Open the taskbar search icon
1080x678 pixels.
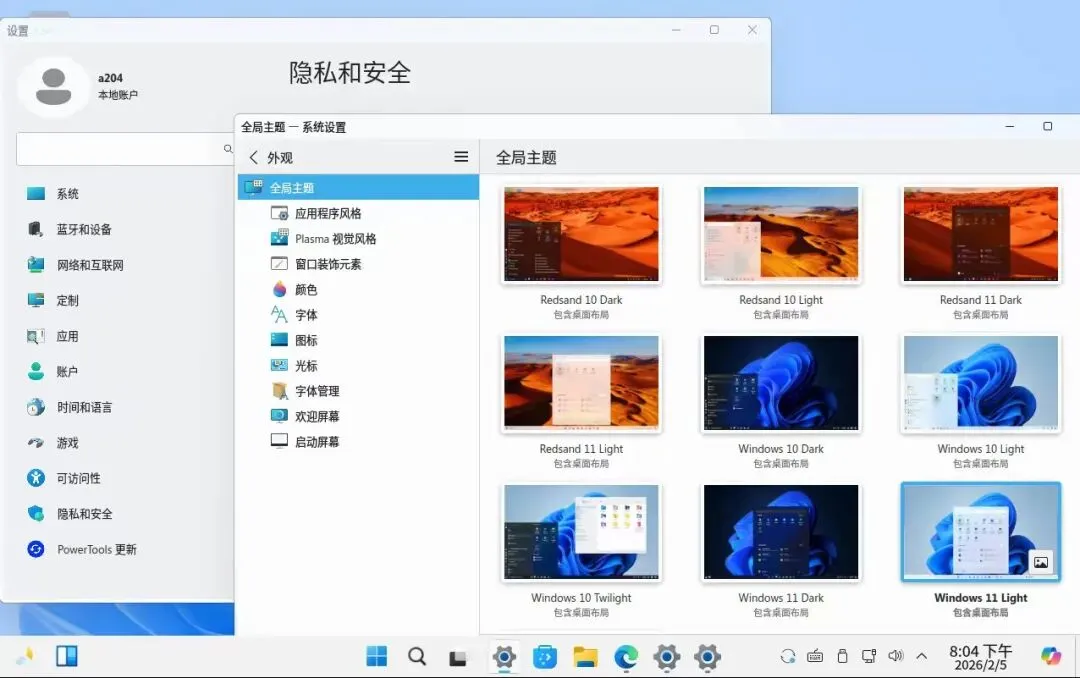[417, 657]
